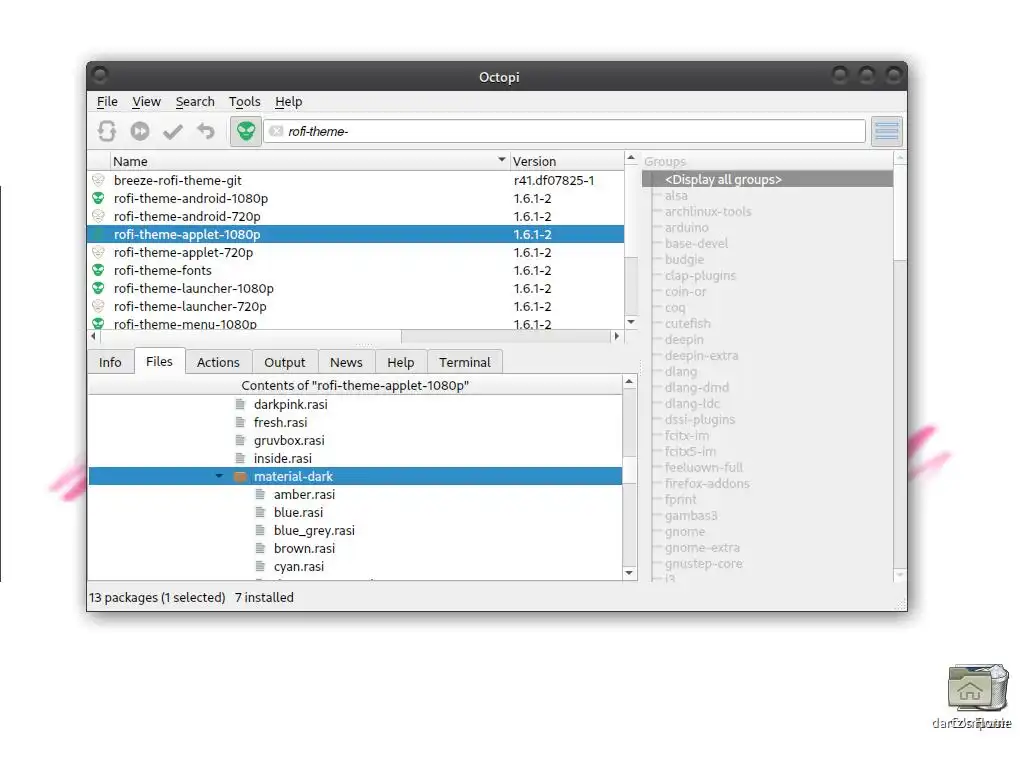Screen dimensions: 1024x768
Task: Select rofi-theme-android-1080p package
Action: [x=356, y=199]
